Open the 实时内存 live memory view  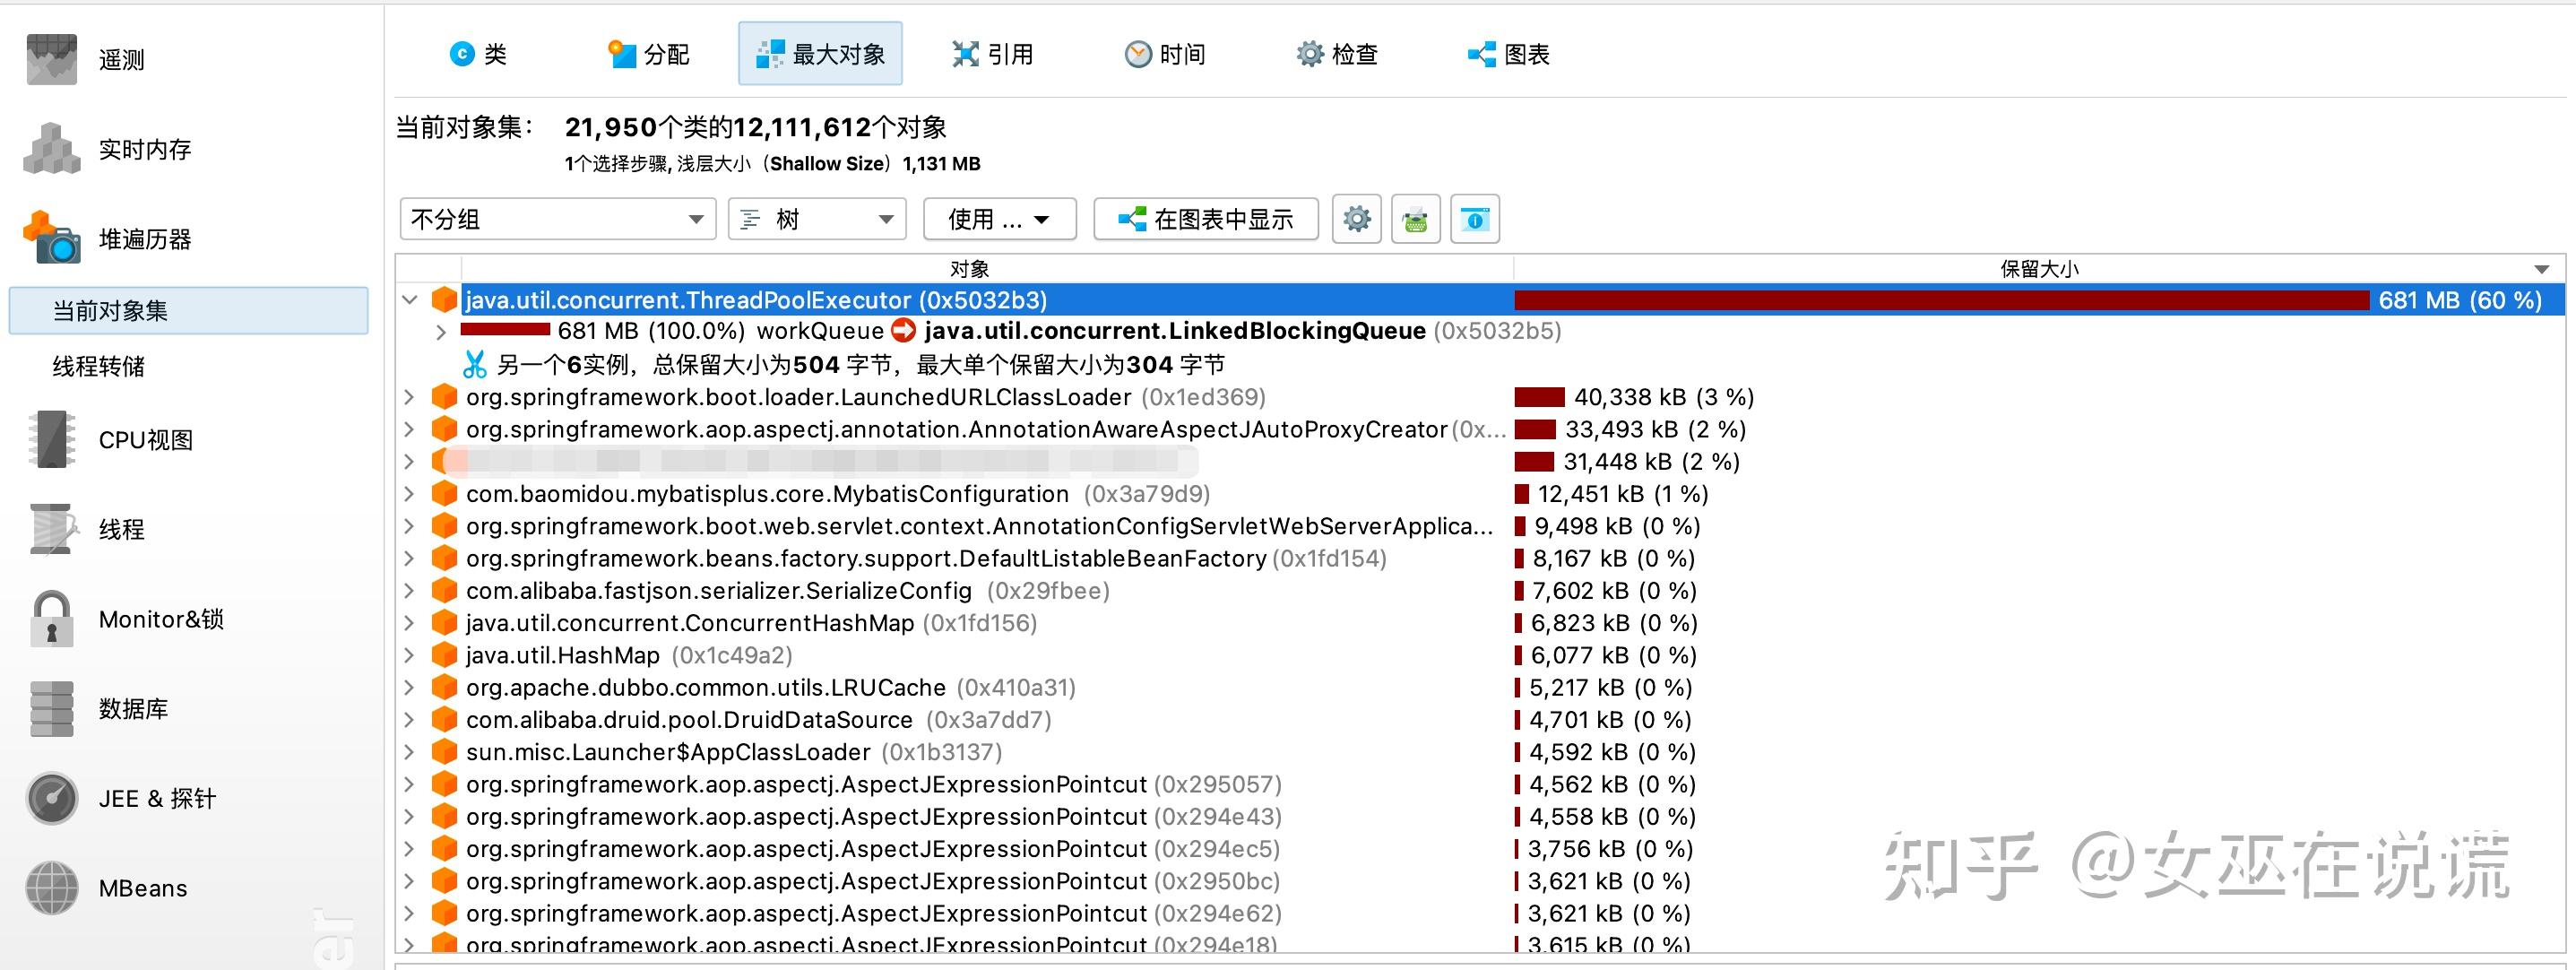(x=145, y=148)
